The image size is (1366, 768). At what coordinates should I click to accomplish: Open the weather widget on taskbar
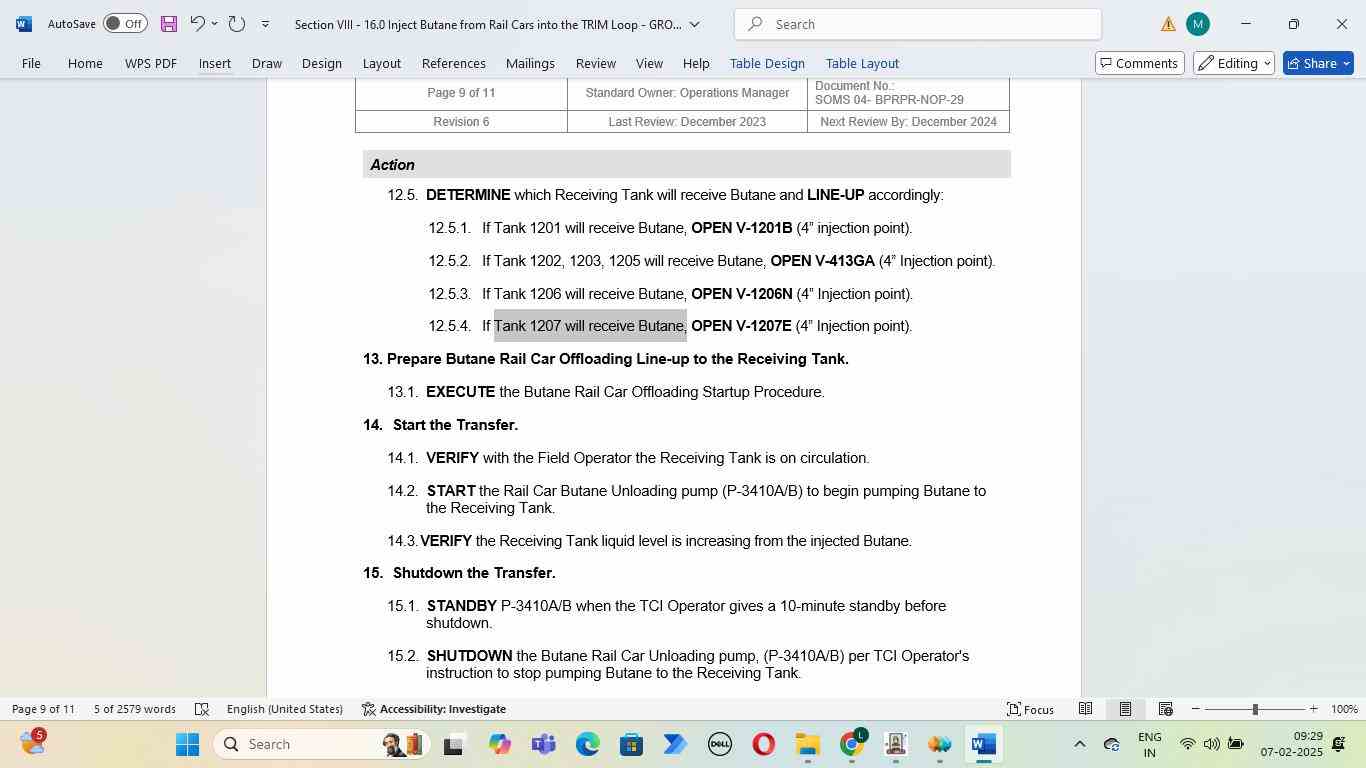[x=33, y=742]
